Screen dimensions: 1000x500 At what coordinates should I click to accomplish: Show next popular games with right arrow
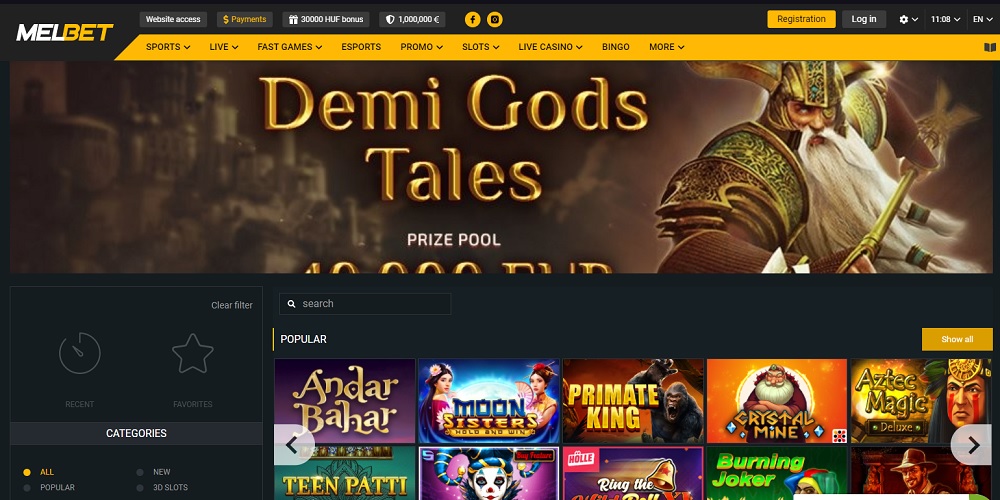pyautogui.click(x=972, y=445)
